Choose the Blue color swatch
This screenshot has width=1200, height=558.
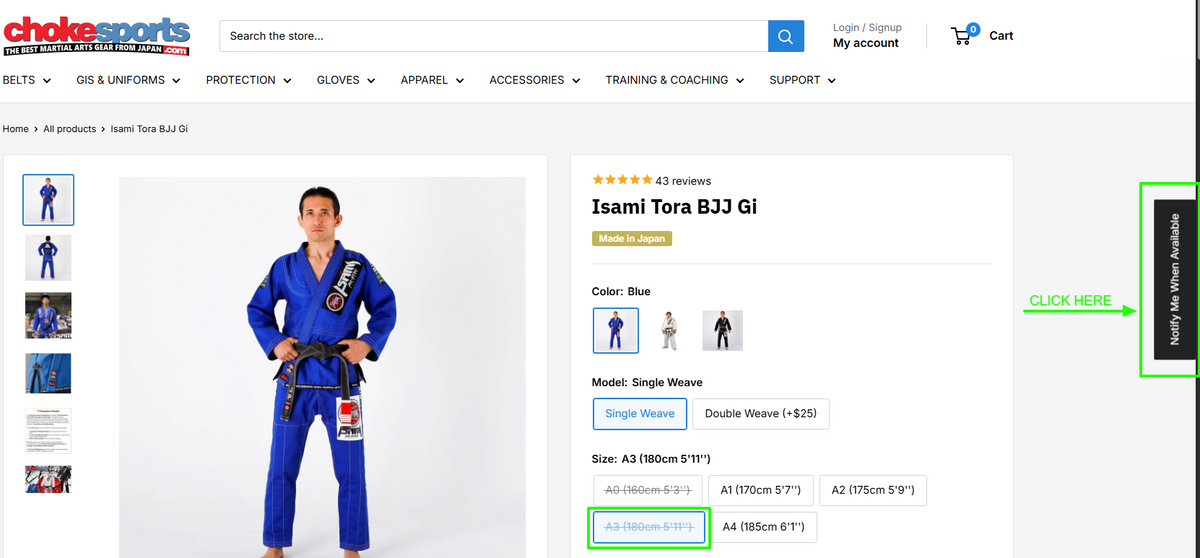615,330
